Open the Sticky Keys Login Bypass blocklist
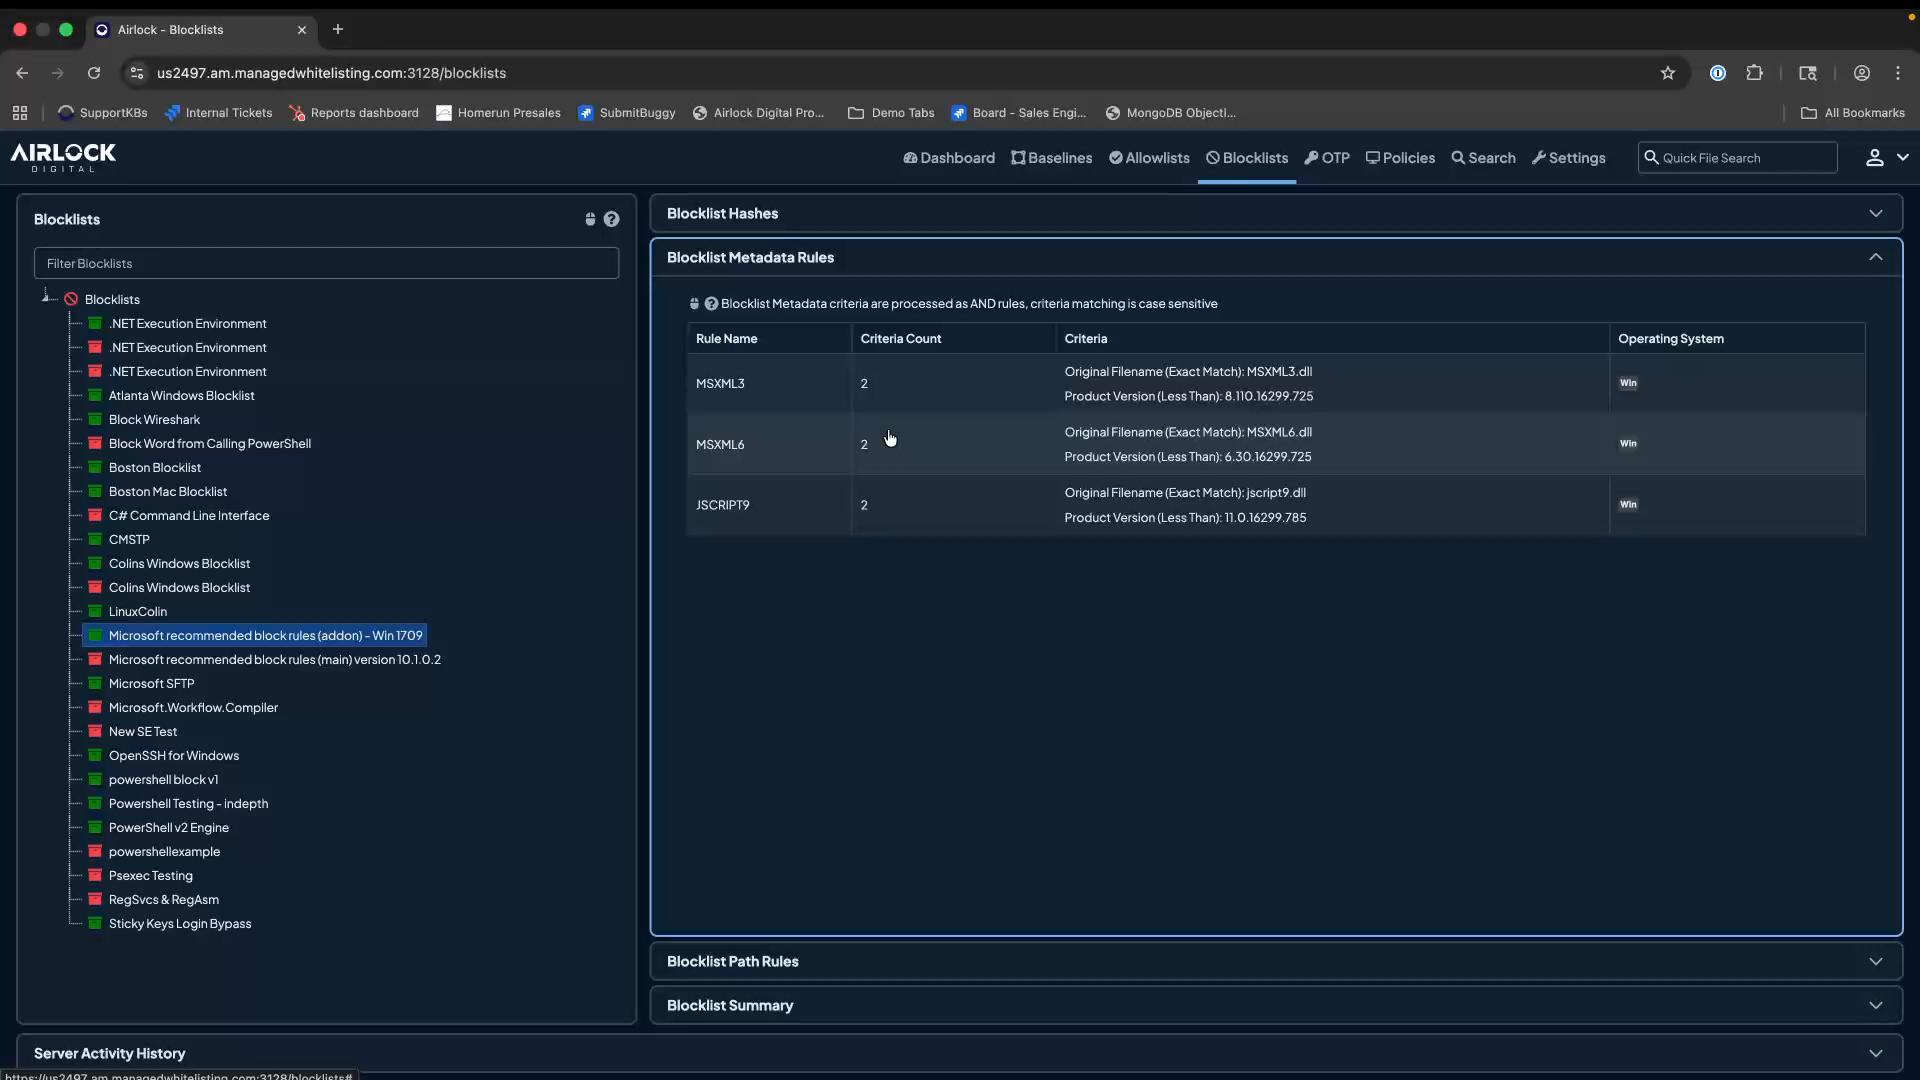Image resolution: width=1920 pixels, height=1080 pixels. tap(178, 923)
